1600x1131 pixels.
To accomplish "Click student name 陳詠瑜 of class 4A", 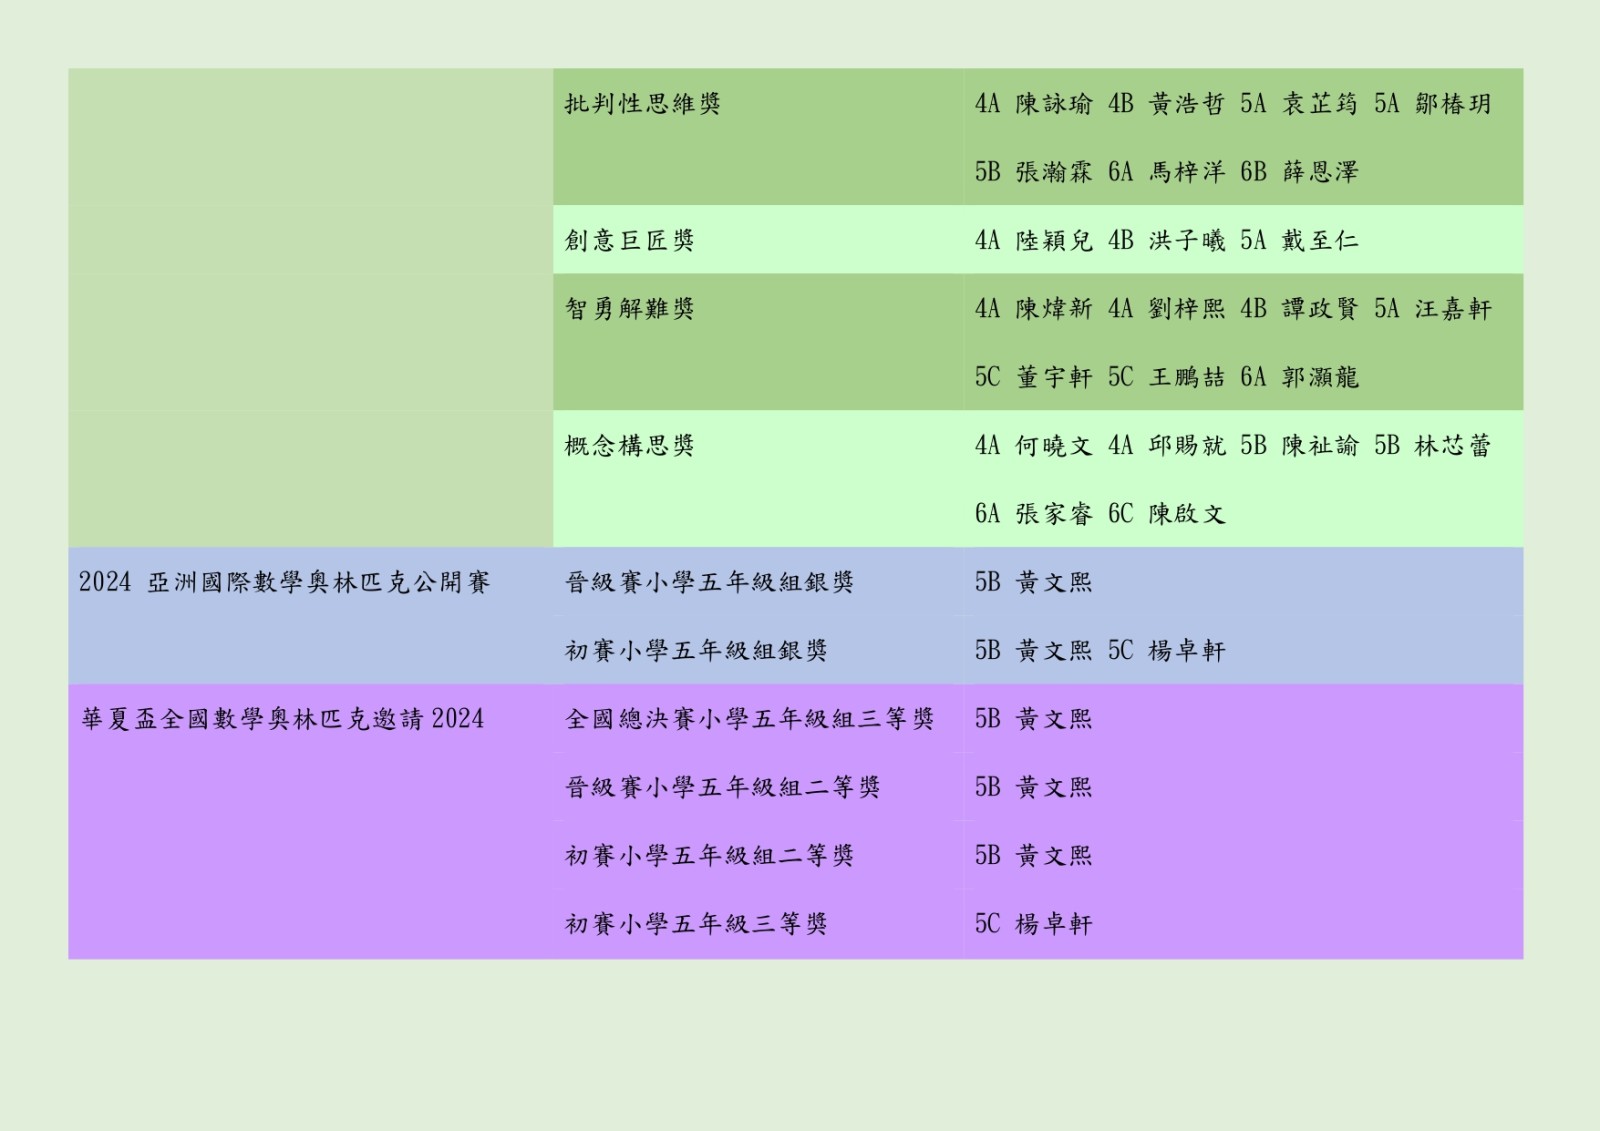I will (x=1054, y=104).
